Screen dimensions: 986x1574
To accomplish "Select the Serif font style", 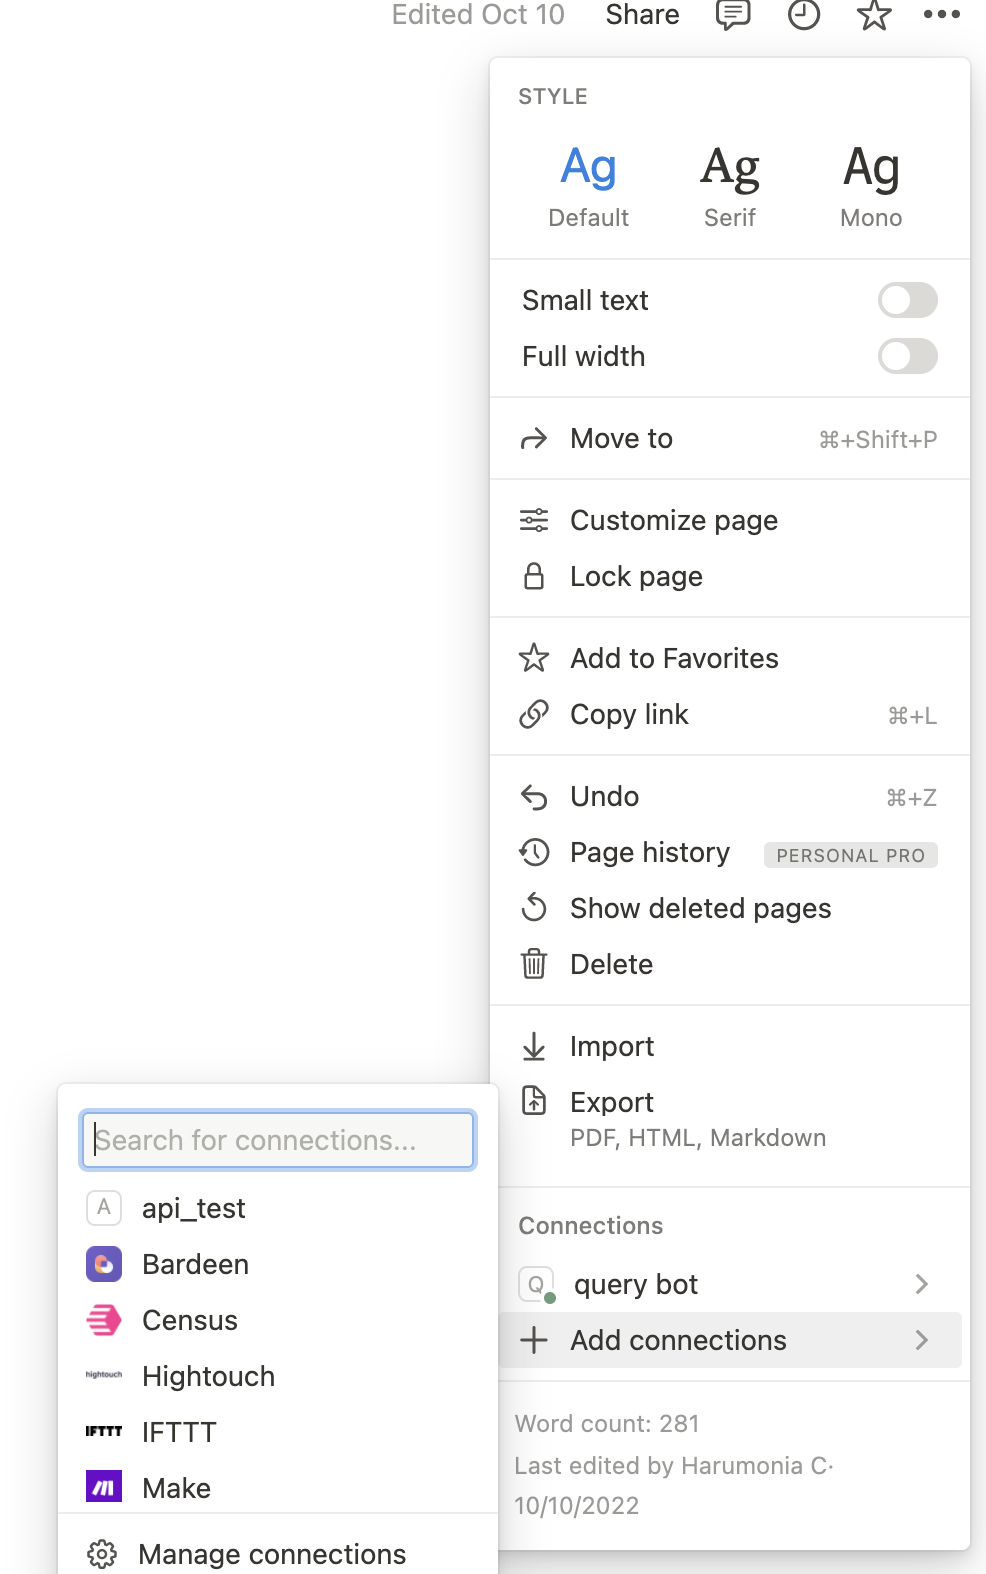I will (x=730, y=186).
